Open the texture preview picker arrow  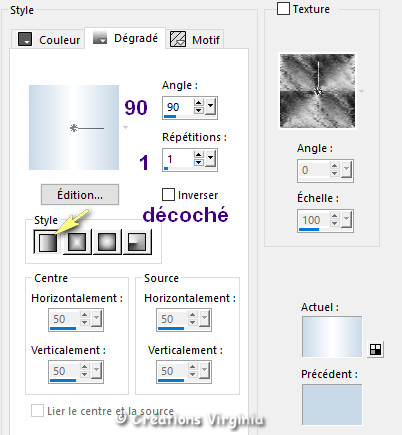click(x=362, y=91)
